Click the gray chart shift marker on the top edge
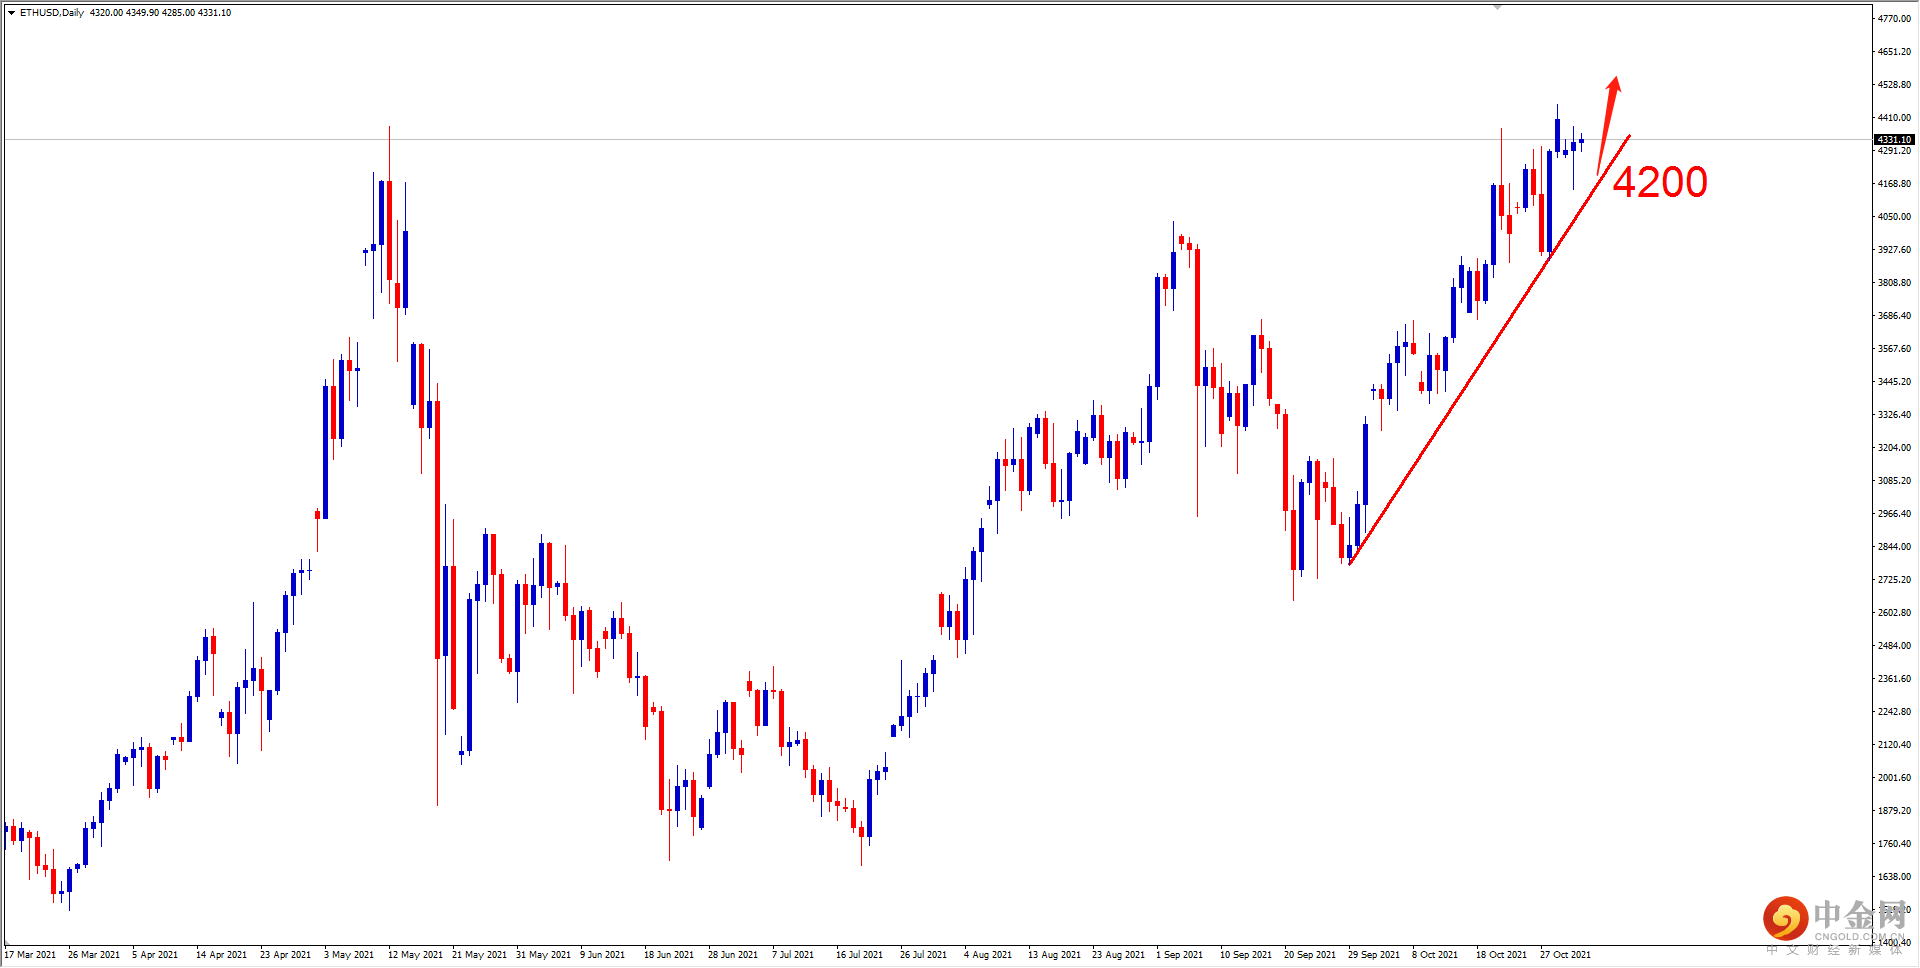This screenshot has width=1920, height=968. [x=1498, y=7]
